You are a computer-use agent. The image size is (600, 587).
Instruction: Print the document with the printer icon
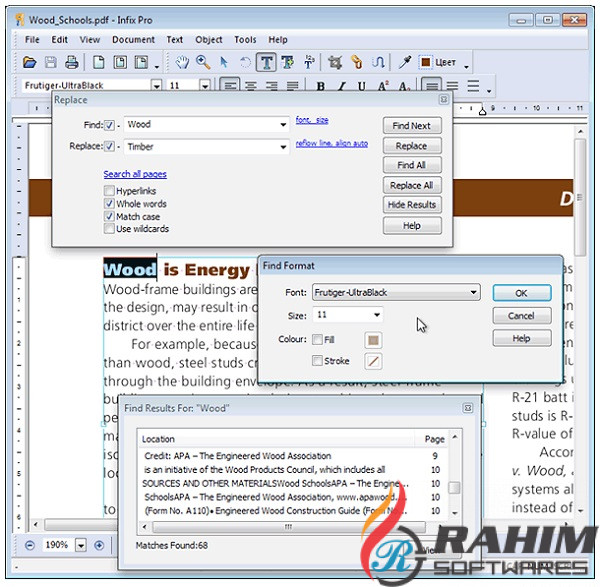(72, 62)
